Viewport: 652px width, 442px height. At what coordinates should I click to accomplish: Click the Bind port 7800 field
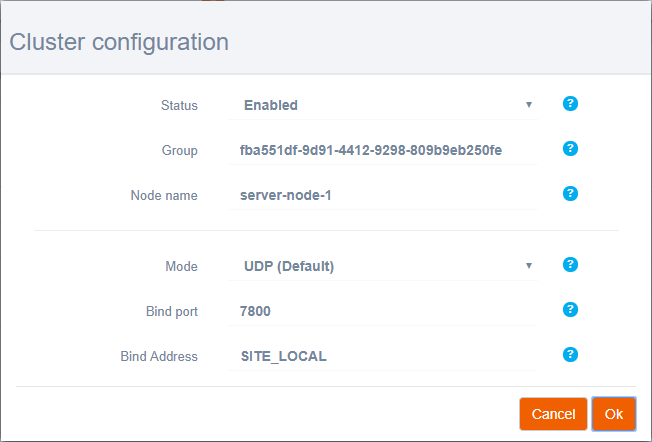(385, 311)
